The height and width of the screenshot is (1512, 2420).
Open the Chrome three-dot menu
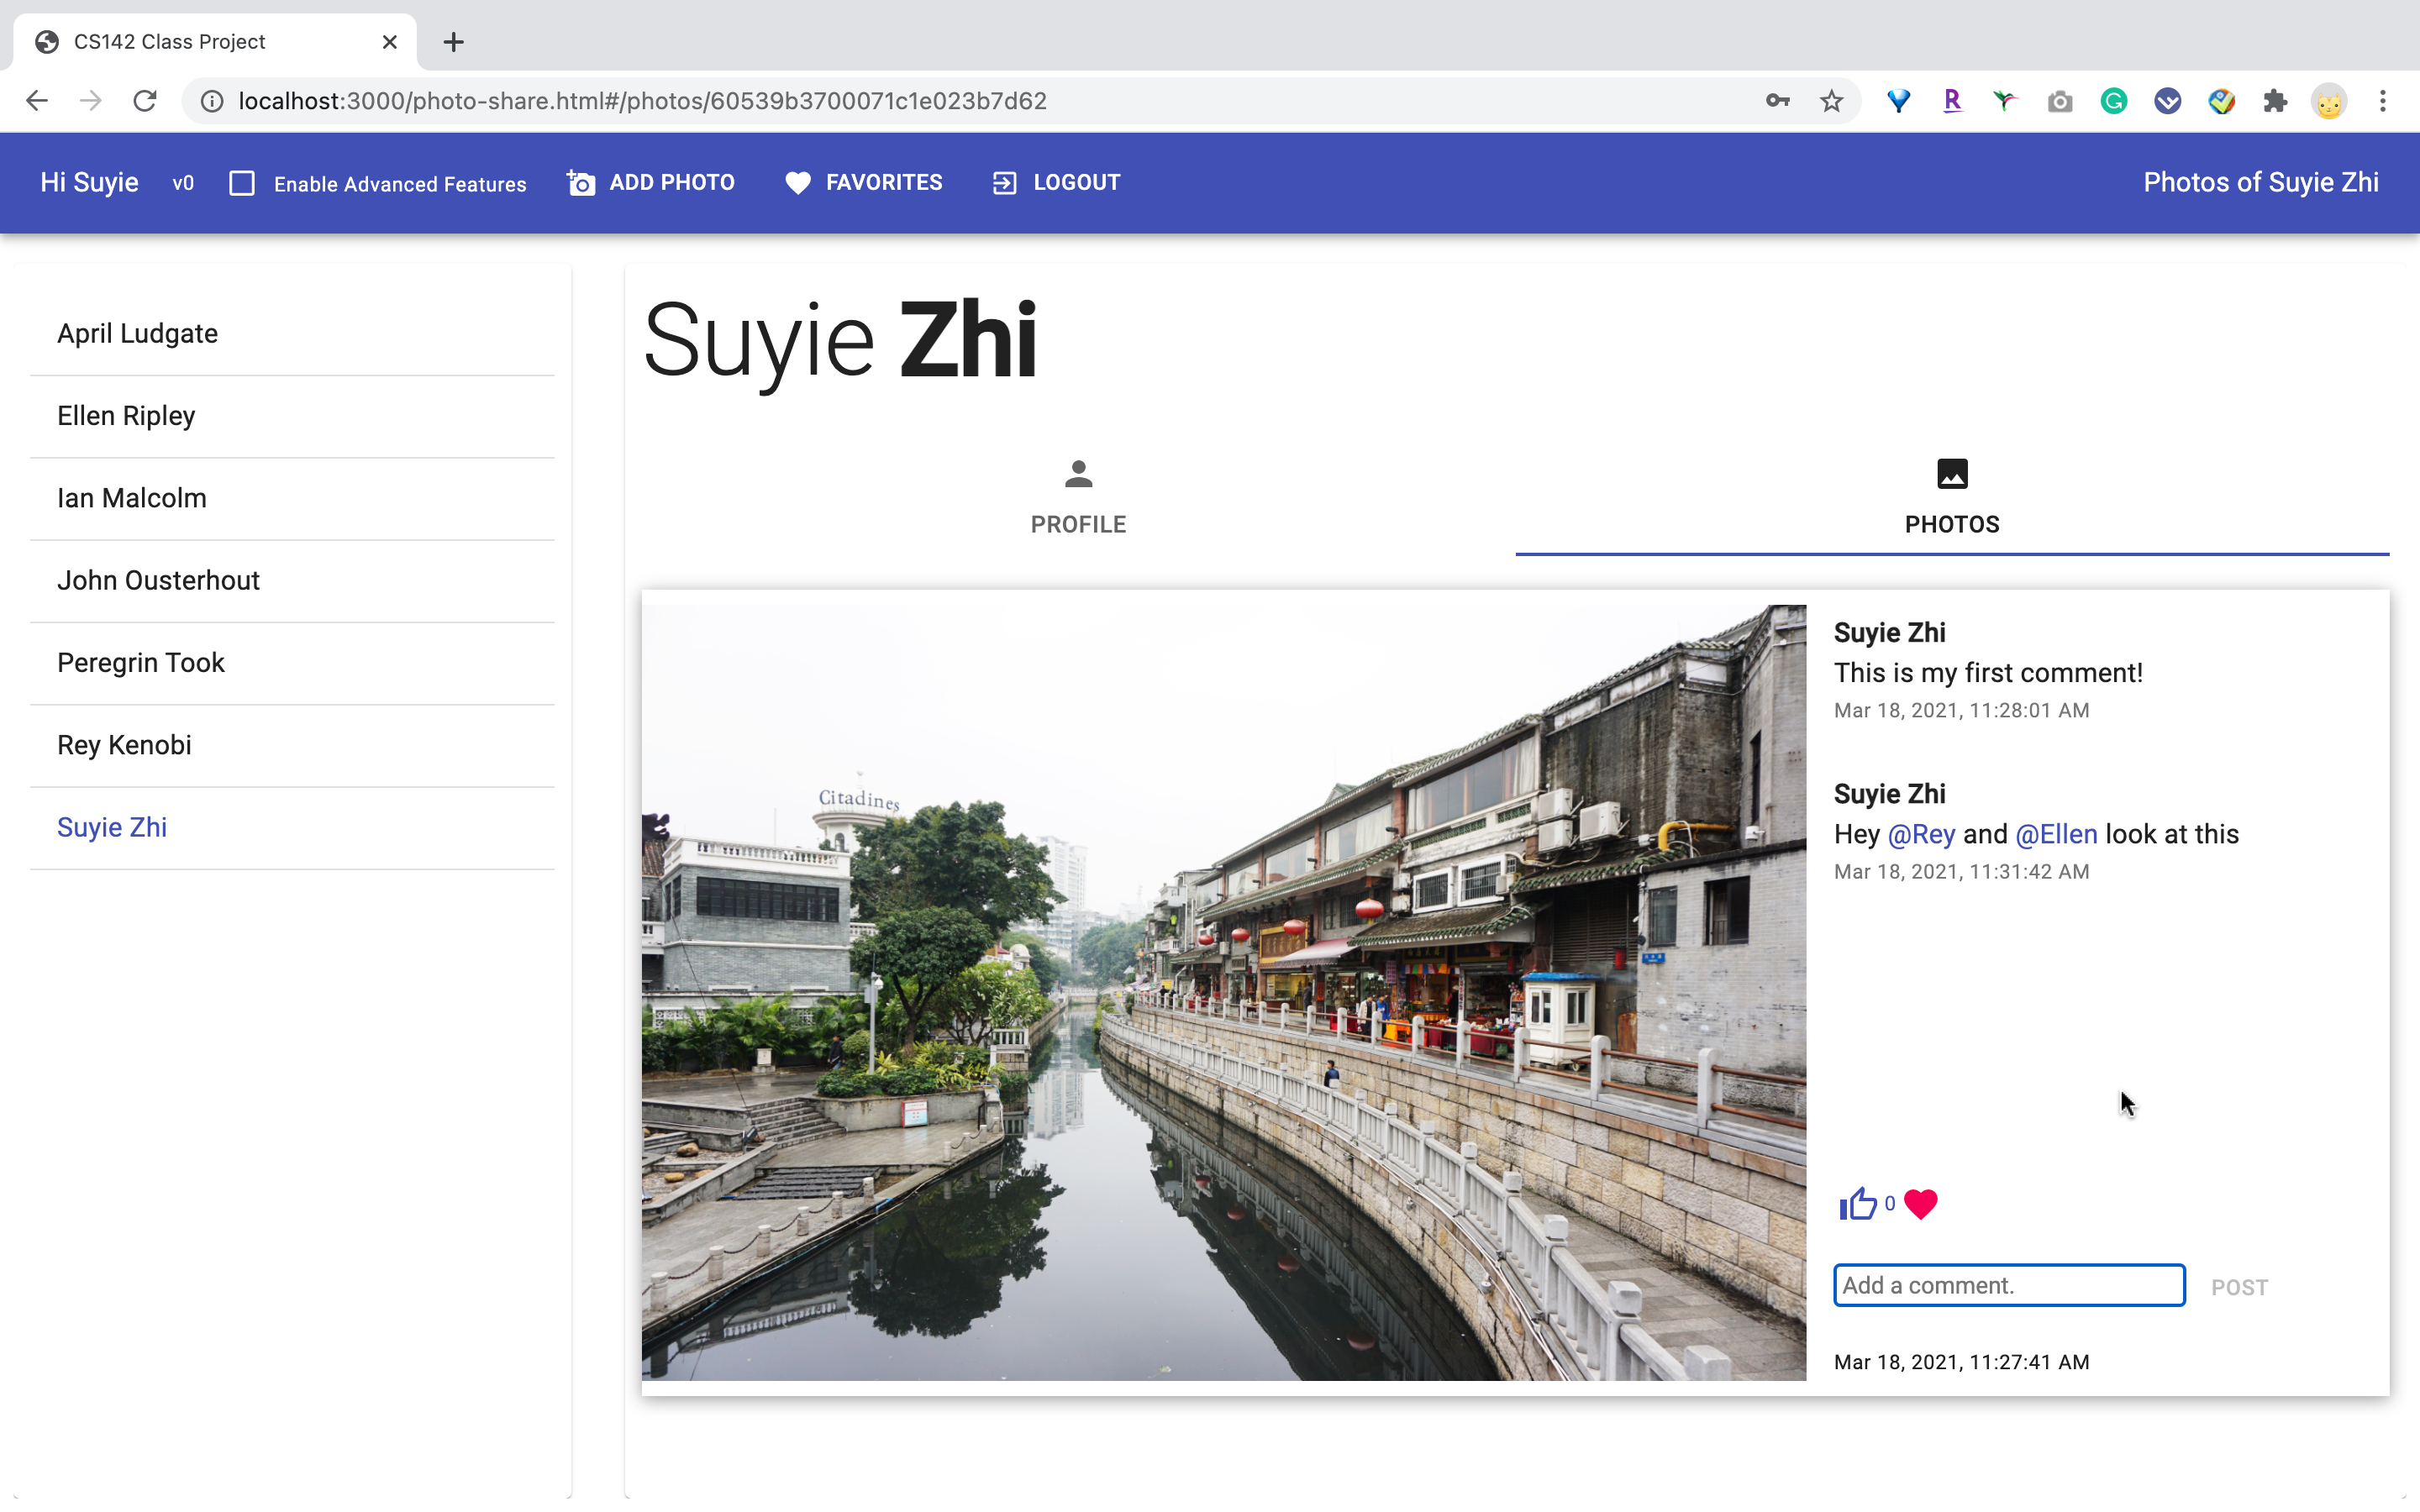pyautogui.click(x=2383, y=101)
